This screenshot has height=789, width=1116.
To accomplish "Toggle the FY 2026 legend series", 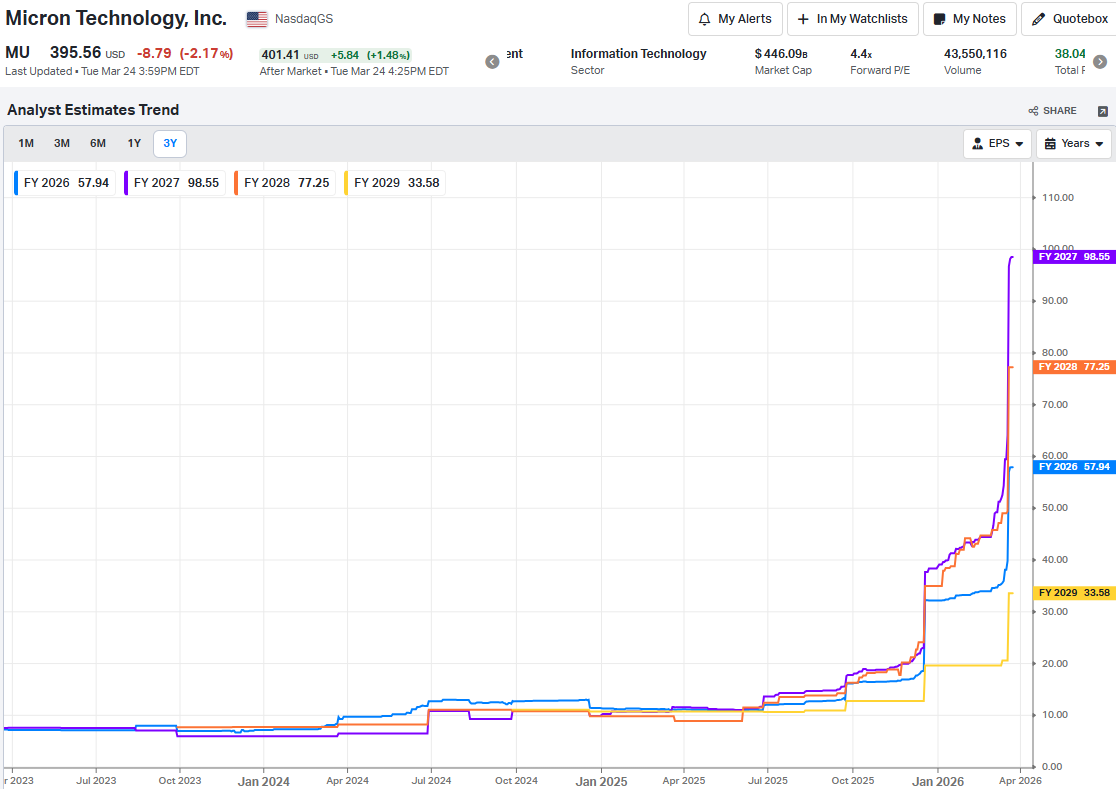I will (64, 183).
